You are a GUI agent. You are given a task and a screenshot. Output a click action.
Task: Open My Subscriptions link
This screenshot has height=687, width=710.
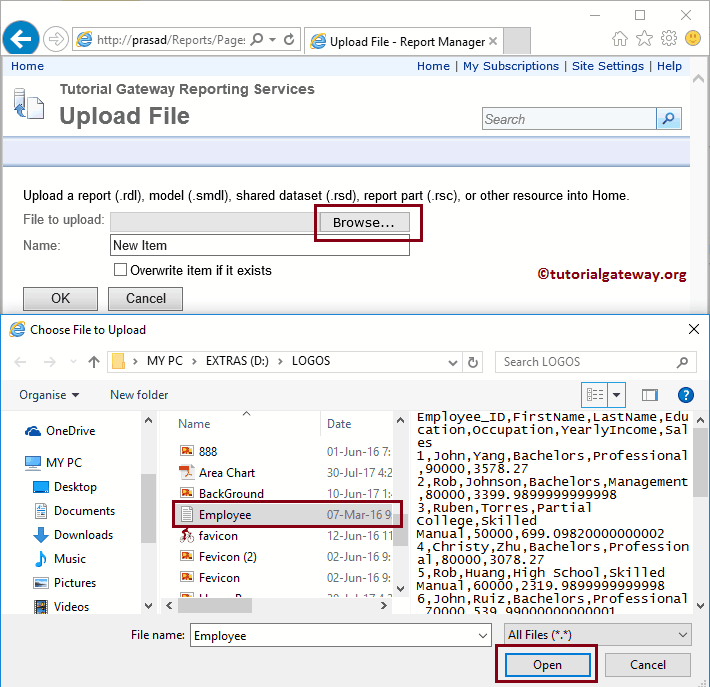tap(511, 66)
